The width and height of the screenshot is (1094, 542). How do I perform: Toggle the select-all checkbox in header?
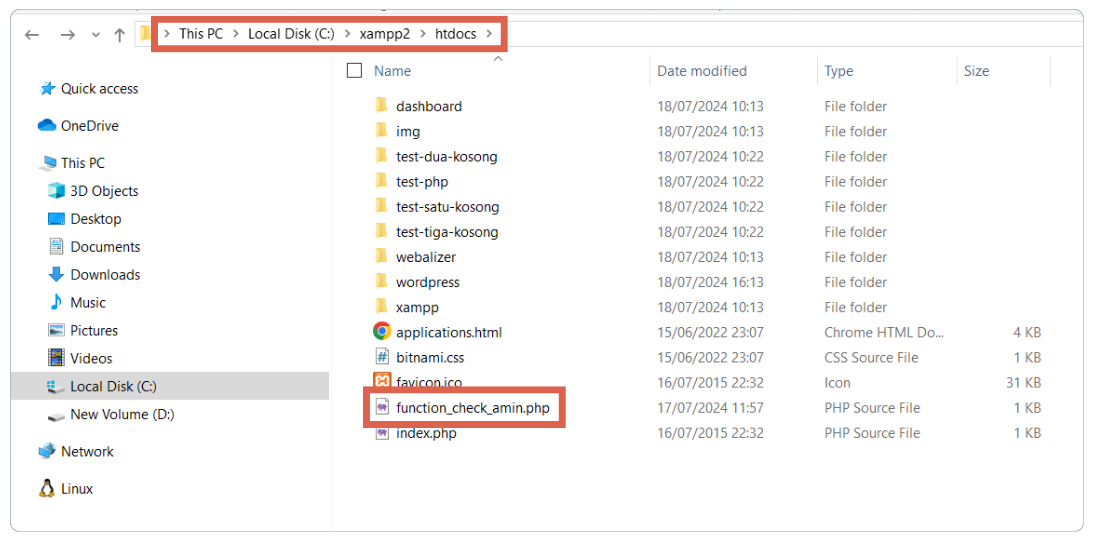(354, 70)
